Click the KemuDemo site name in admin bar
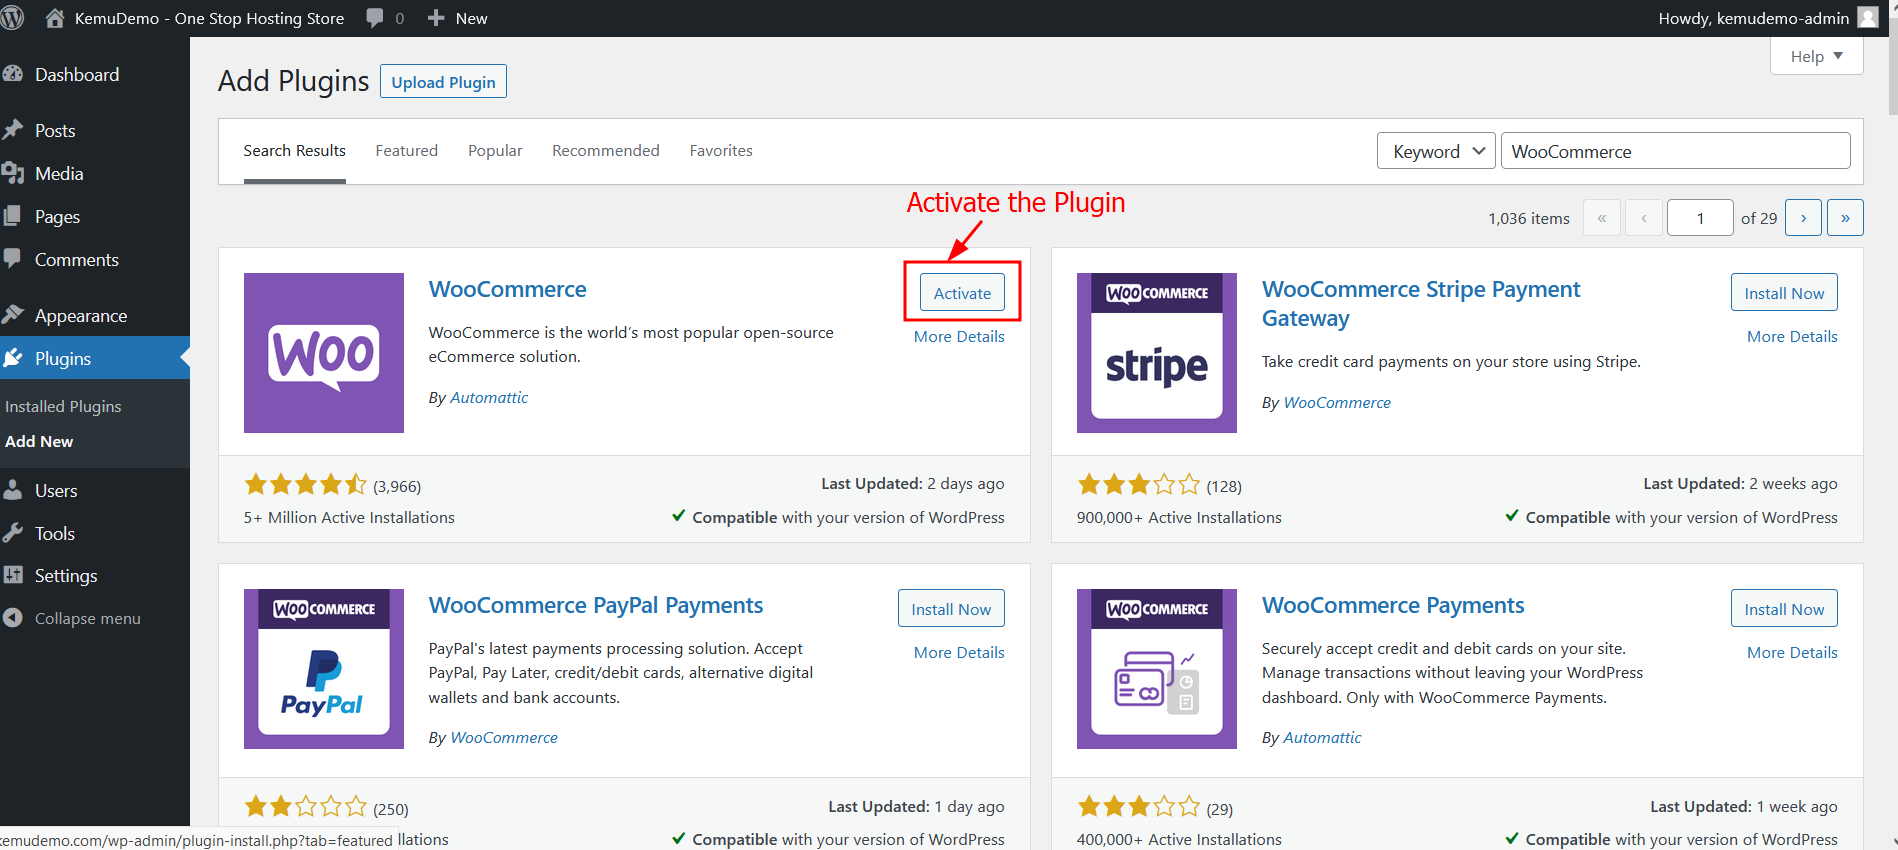Image resolution: width=1898 pixels, height=850 pixels. [209, 18]
